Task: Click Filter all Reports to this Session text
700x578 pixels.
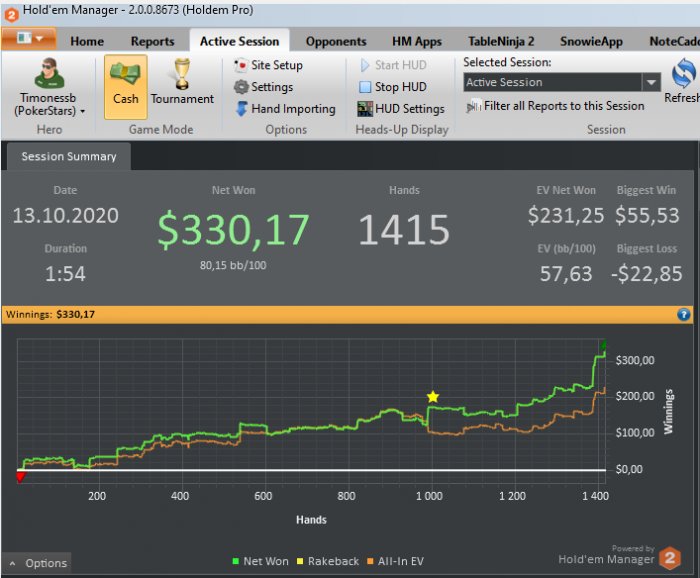Action: click(564, 106)
